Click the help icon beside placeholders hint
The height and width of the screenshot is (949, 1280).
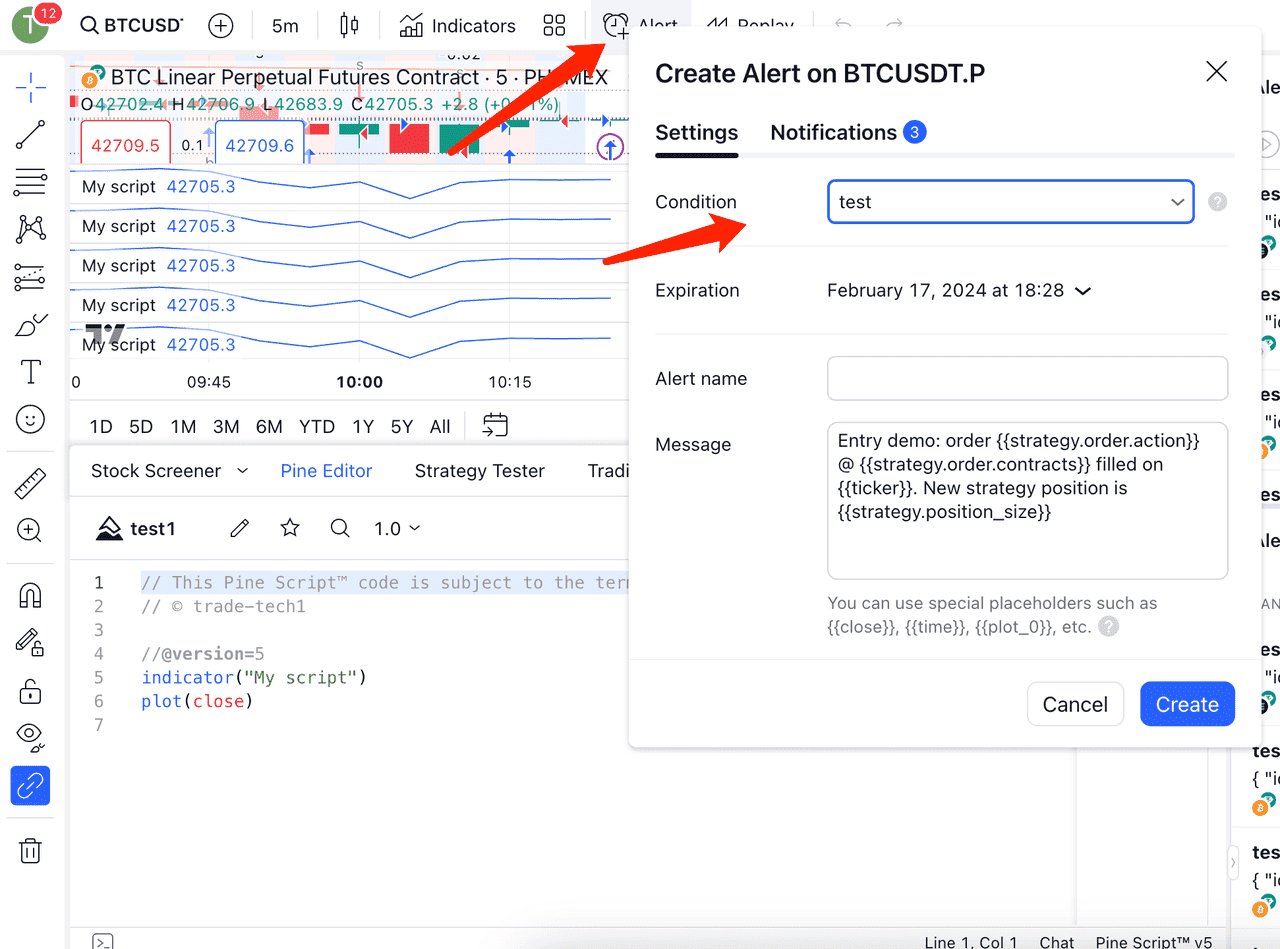[x=1108, y=628]
